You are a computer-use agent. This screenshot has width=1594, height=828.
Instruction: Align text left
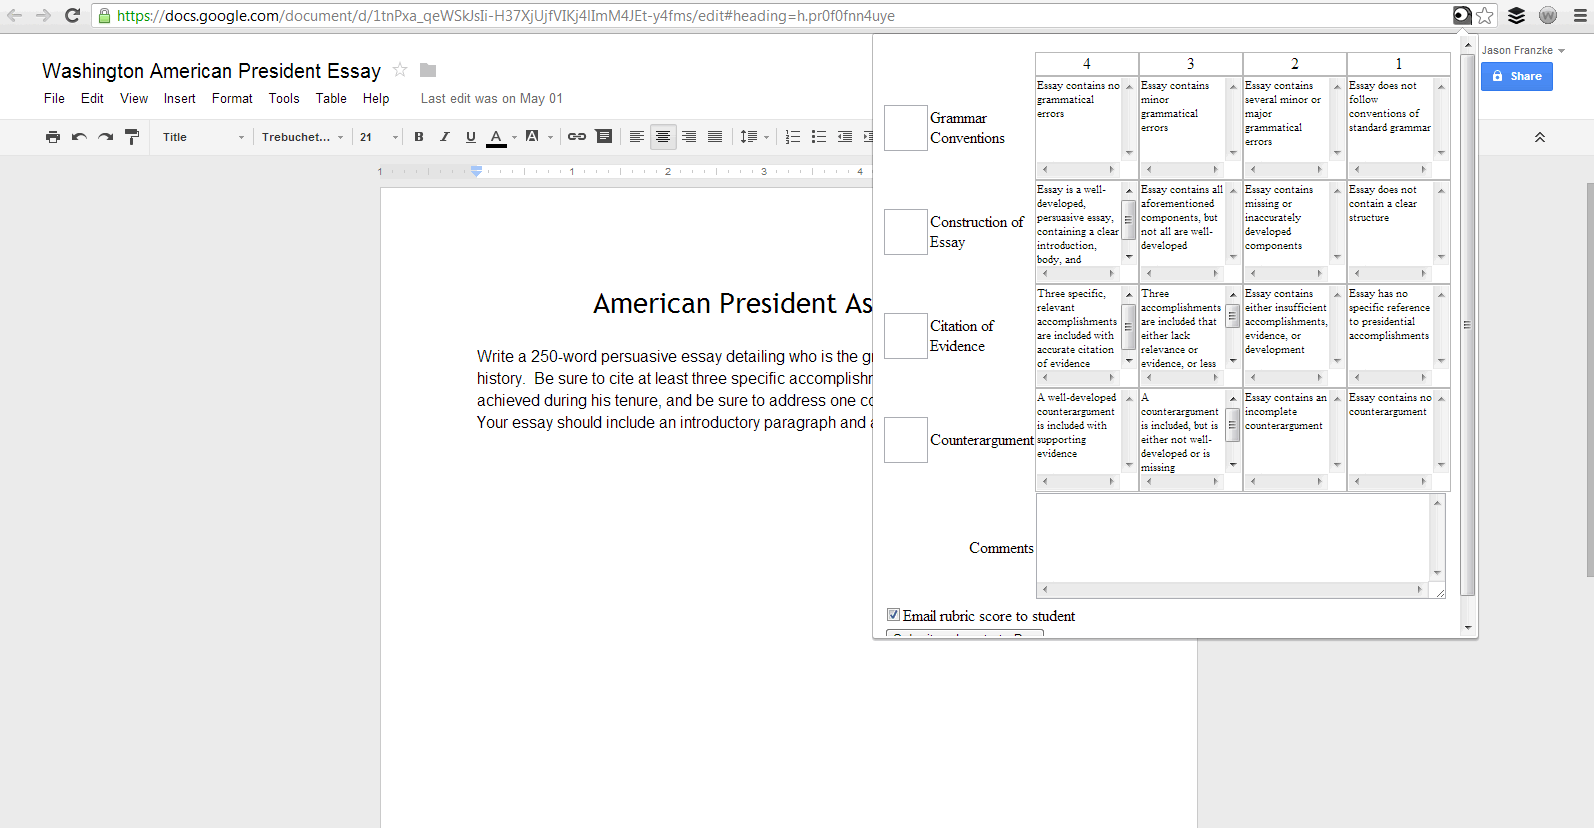tap(637, 137)
